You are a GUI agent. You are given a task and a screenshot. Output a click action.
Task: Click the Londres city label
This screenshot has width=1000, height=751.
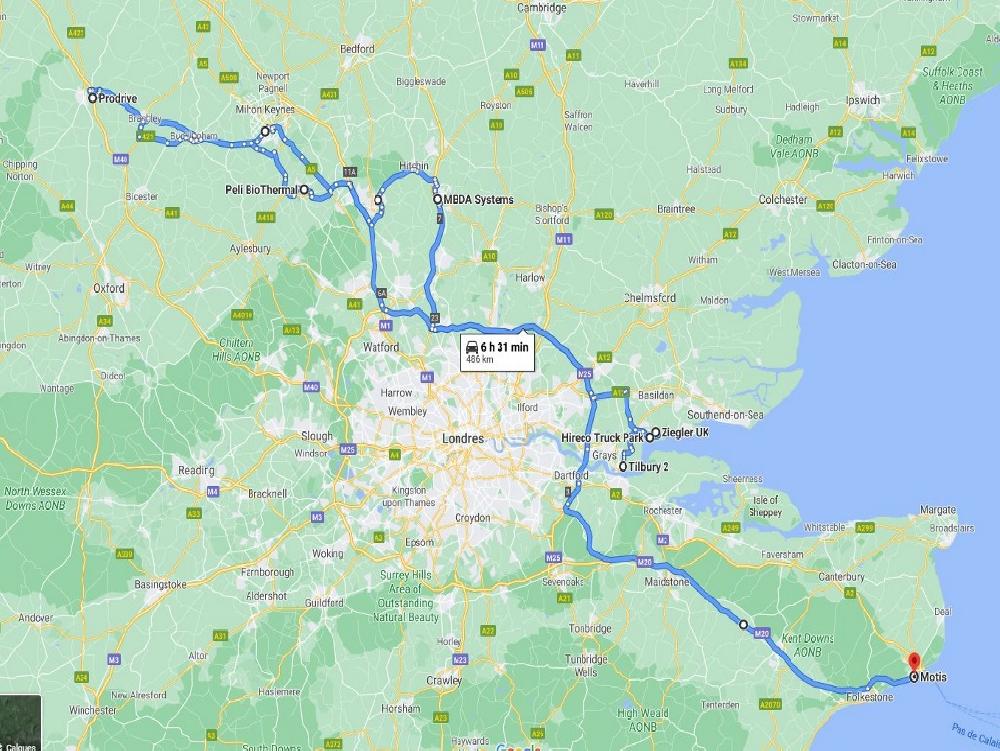[x=463, y=439]
